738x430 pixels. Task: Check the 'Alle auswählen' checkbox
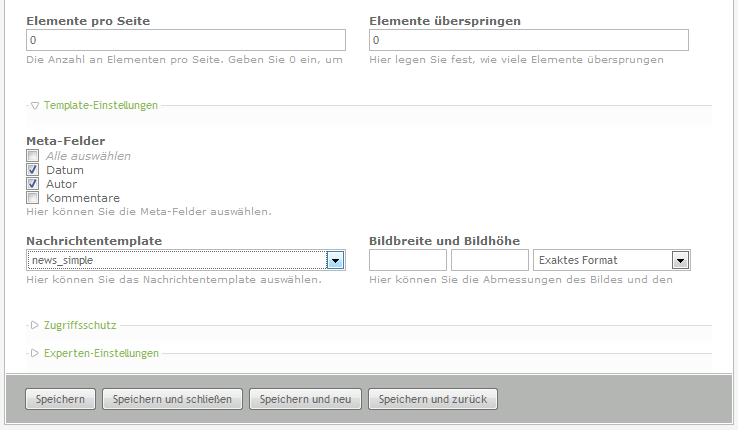(x=32, y=156)
